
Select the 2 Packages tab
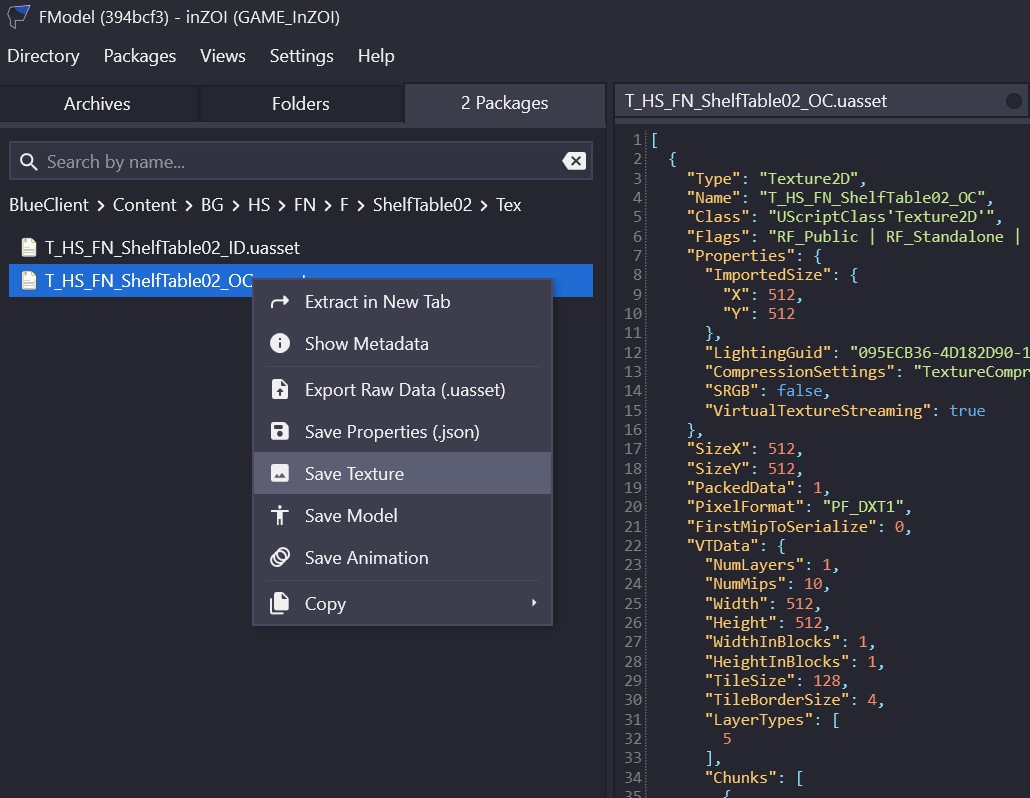pyautogui.click(x=504, y=103)
